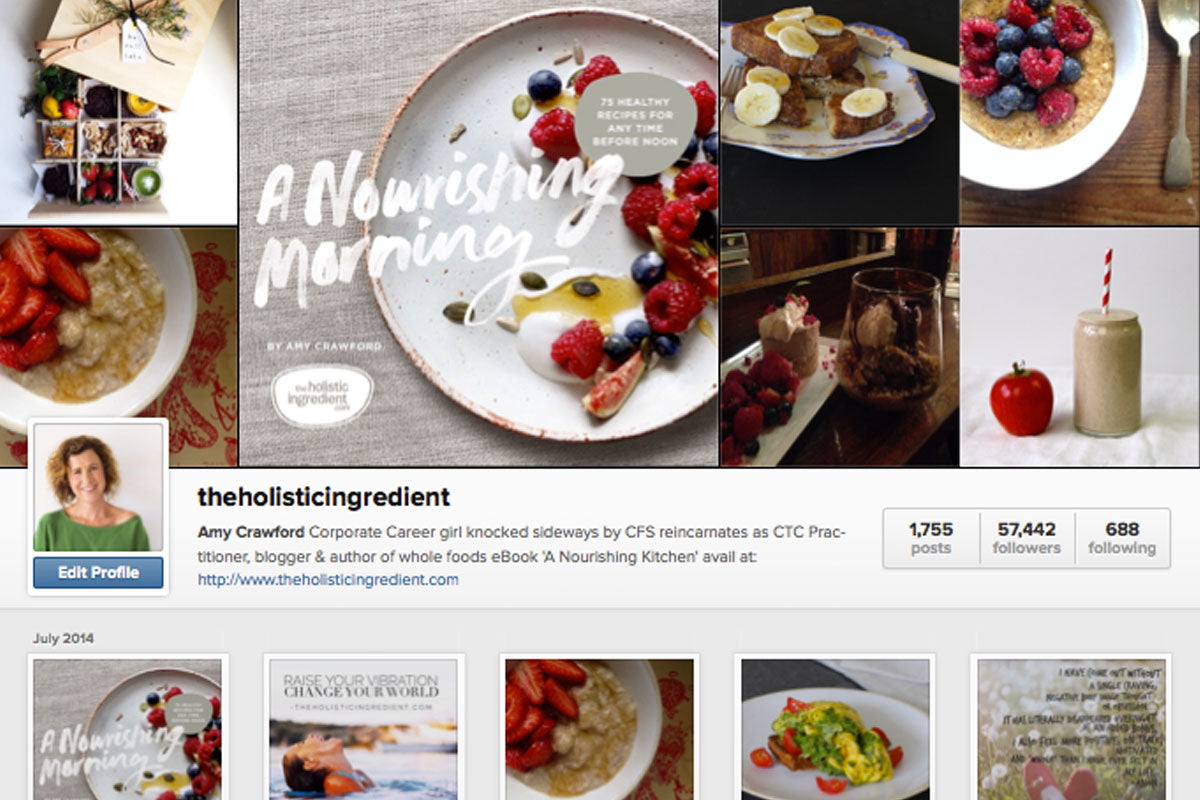1200x800 pixels.
Task: Click the smoothie jar with apple photo
Action: (1080, 347)
